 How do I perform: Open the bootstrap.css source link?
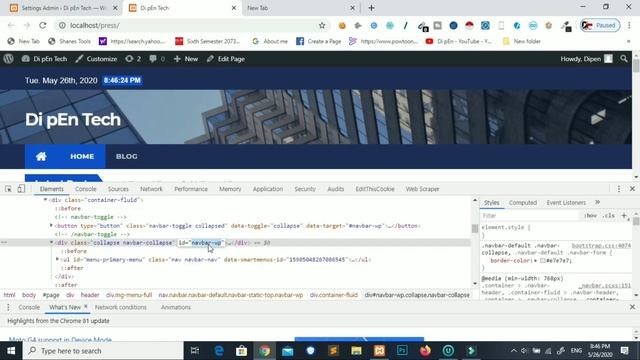point(601,246)
